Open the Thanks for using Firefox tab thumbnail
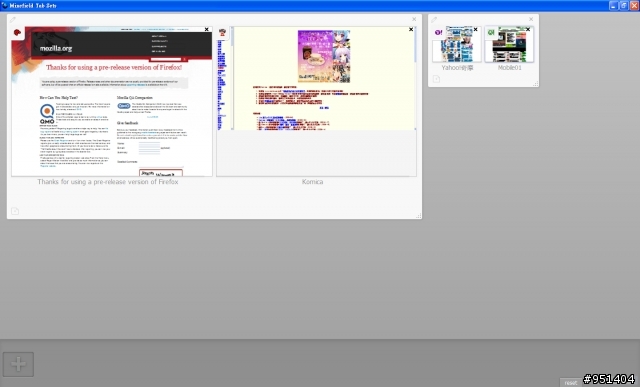640x387 pixels. coord(112,102)
